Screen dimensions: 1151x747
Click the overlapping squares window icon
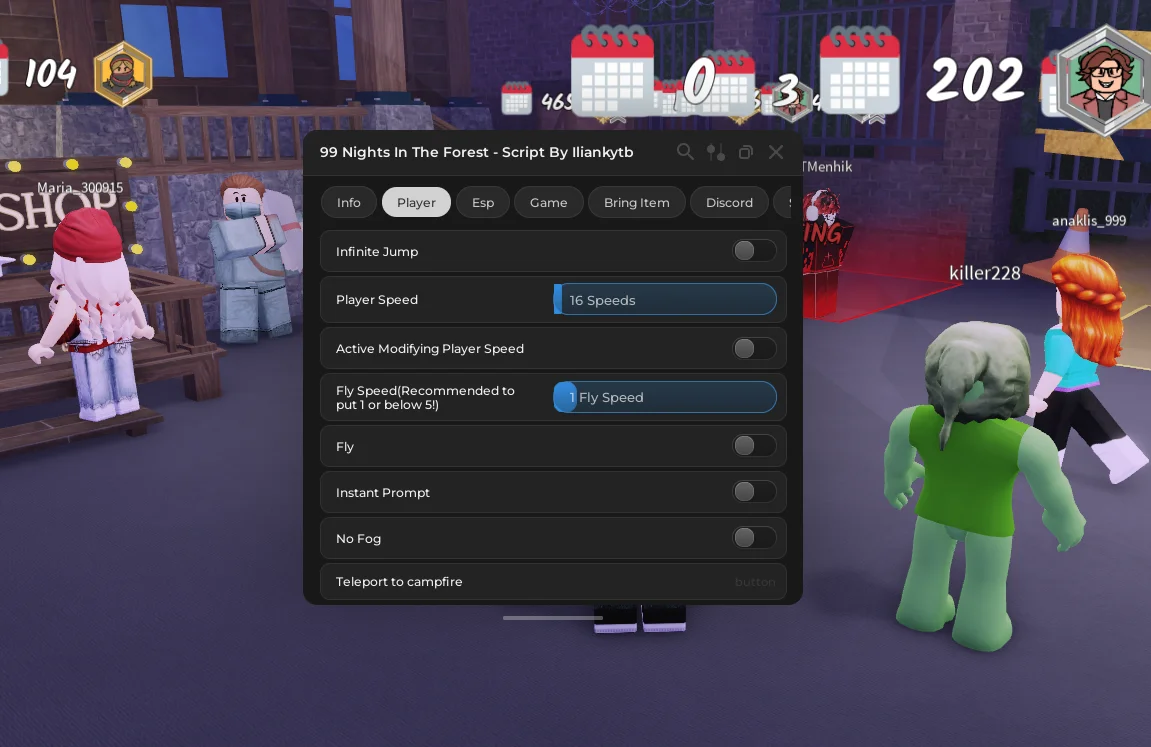pos(746,152)
